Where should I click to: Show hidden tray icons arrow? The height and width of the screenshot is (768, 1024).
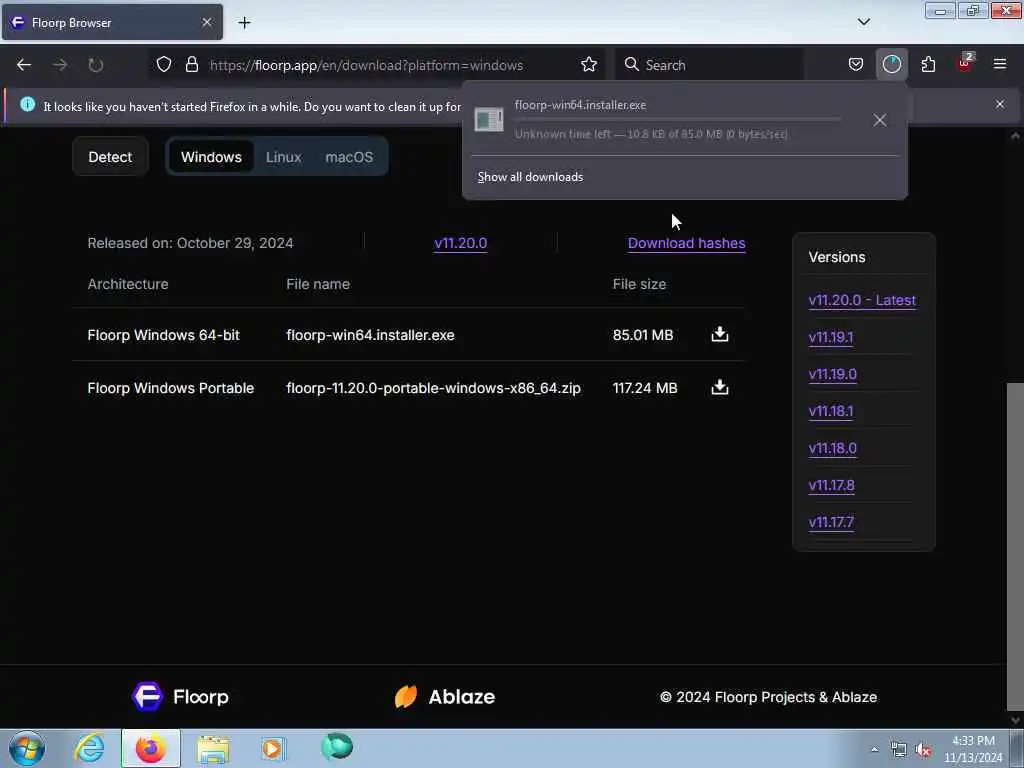(874, 749)
